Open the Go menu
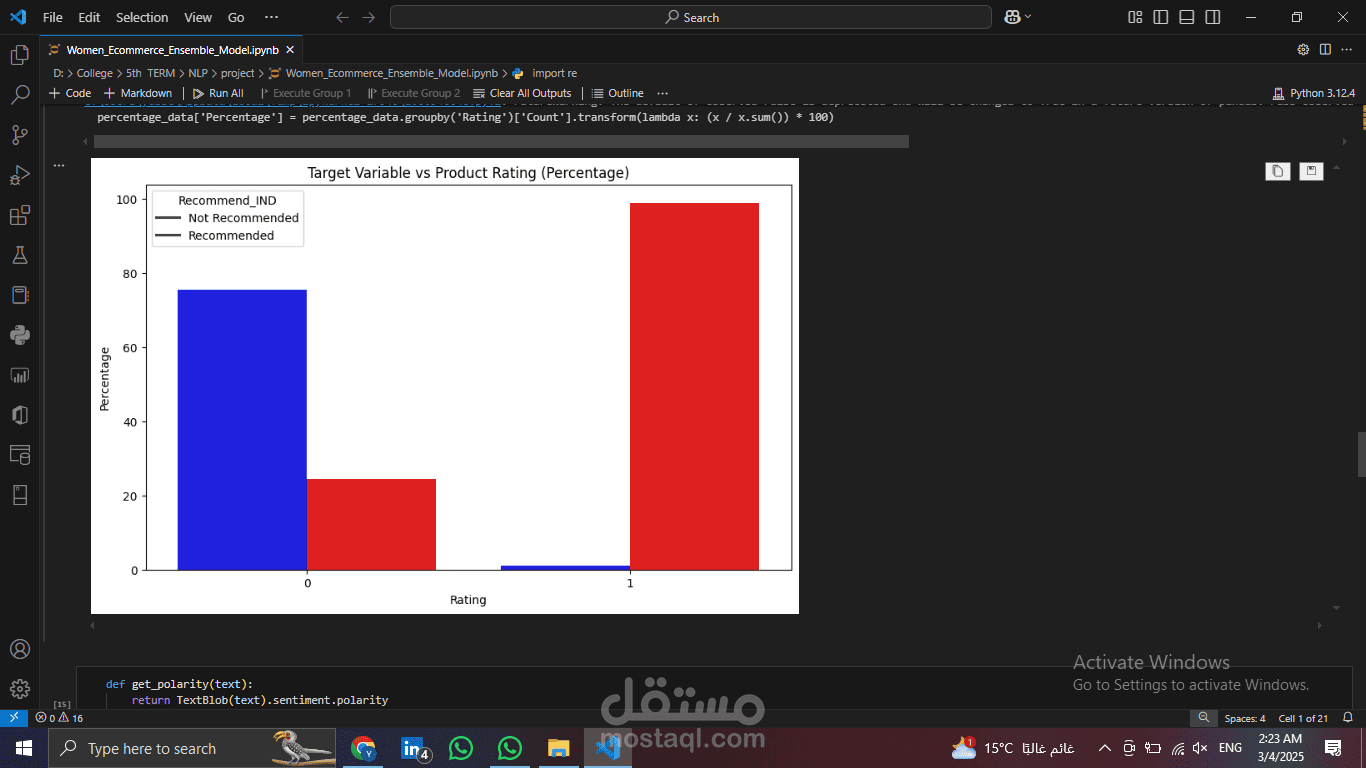This screenshot has height=768, width=1366. (236, 17)
